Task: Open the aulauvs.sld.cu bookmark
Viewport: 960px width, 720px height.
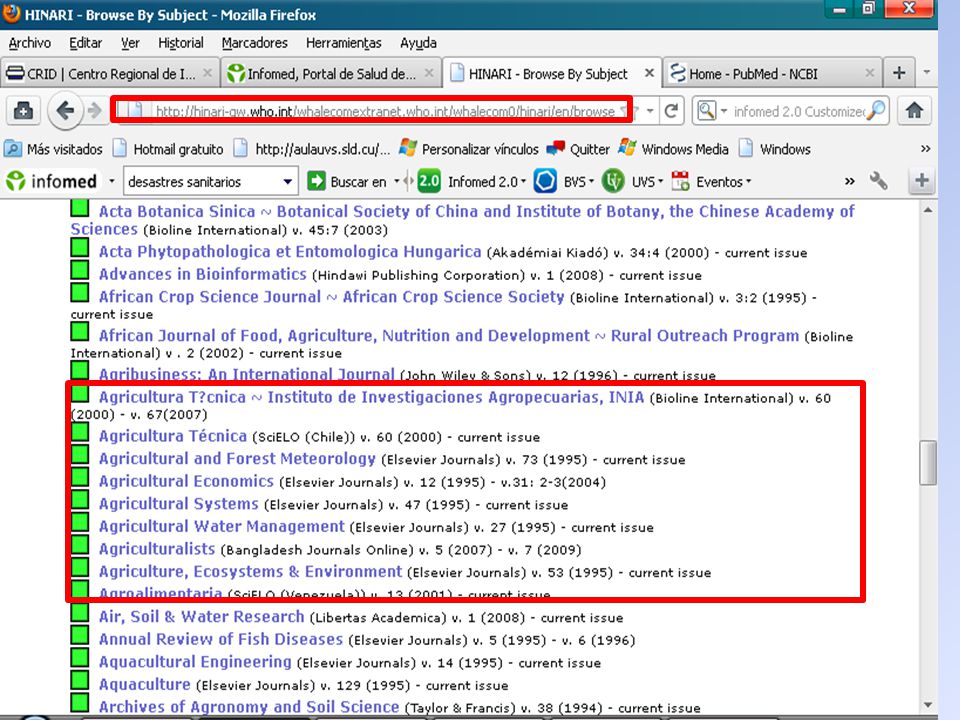Action: (x=312, y=149)
